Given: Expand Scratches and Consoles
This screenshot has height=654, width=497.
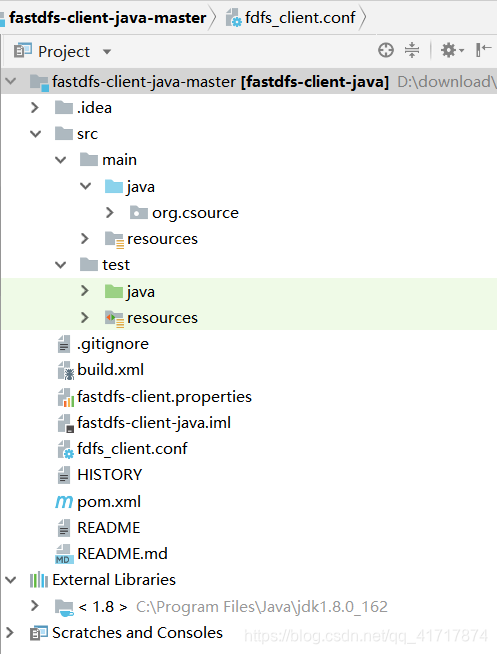Looking at the screenshot, I should pos(10,633).
